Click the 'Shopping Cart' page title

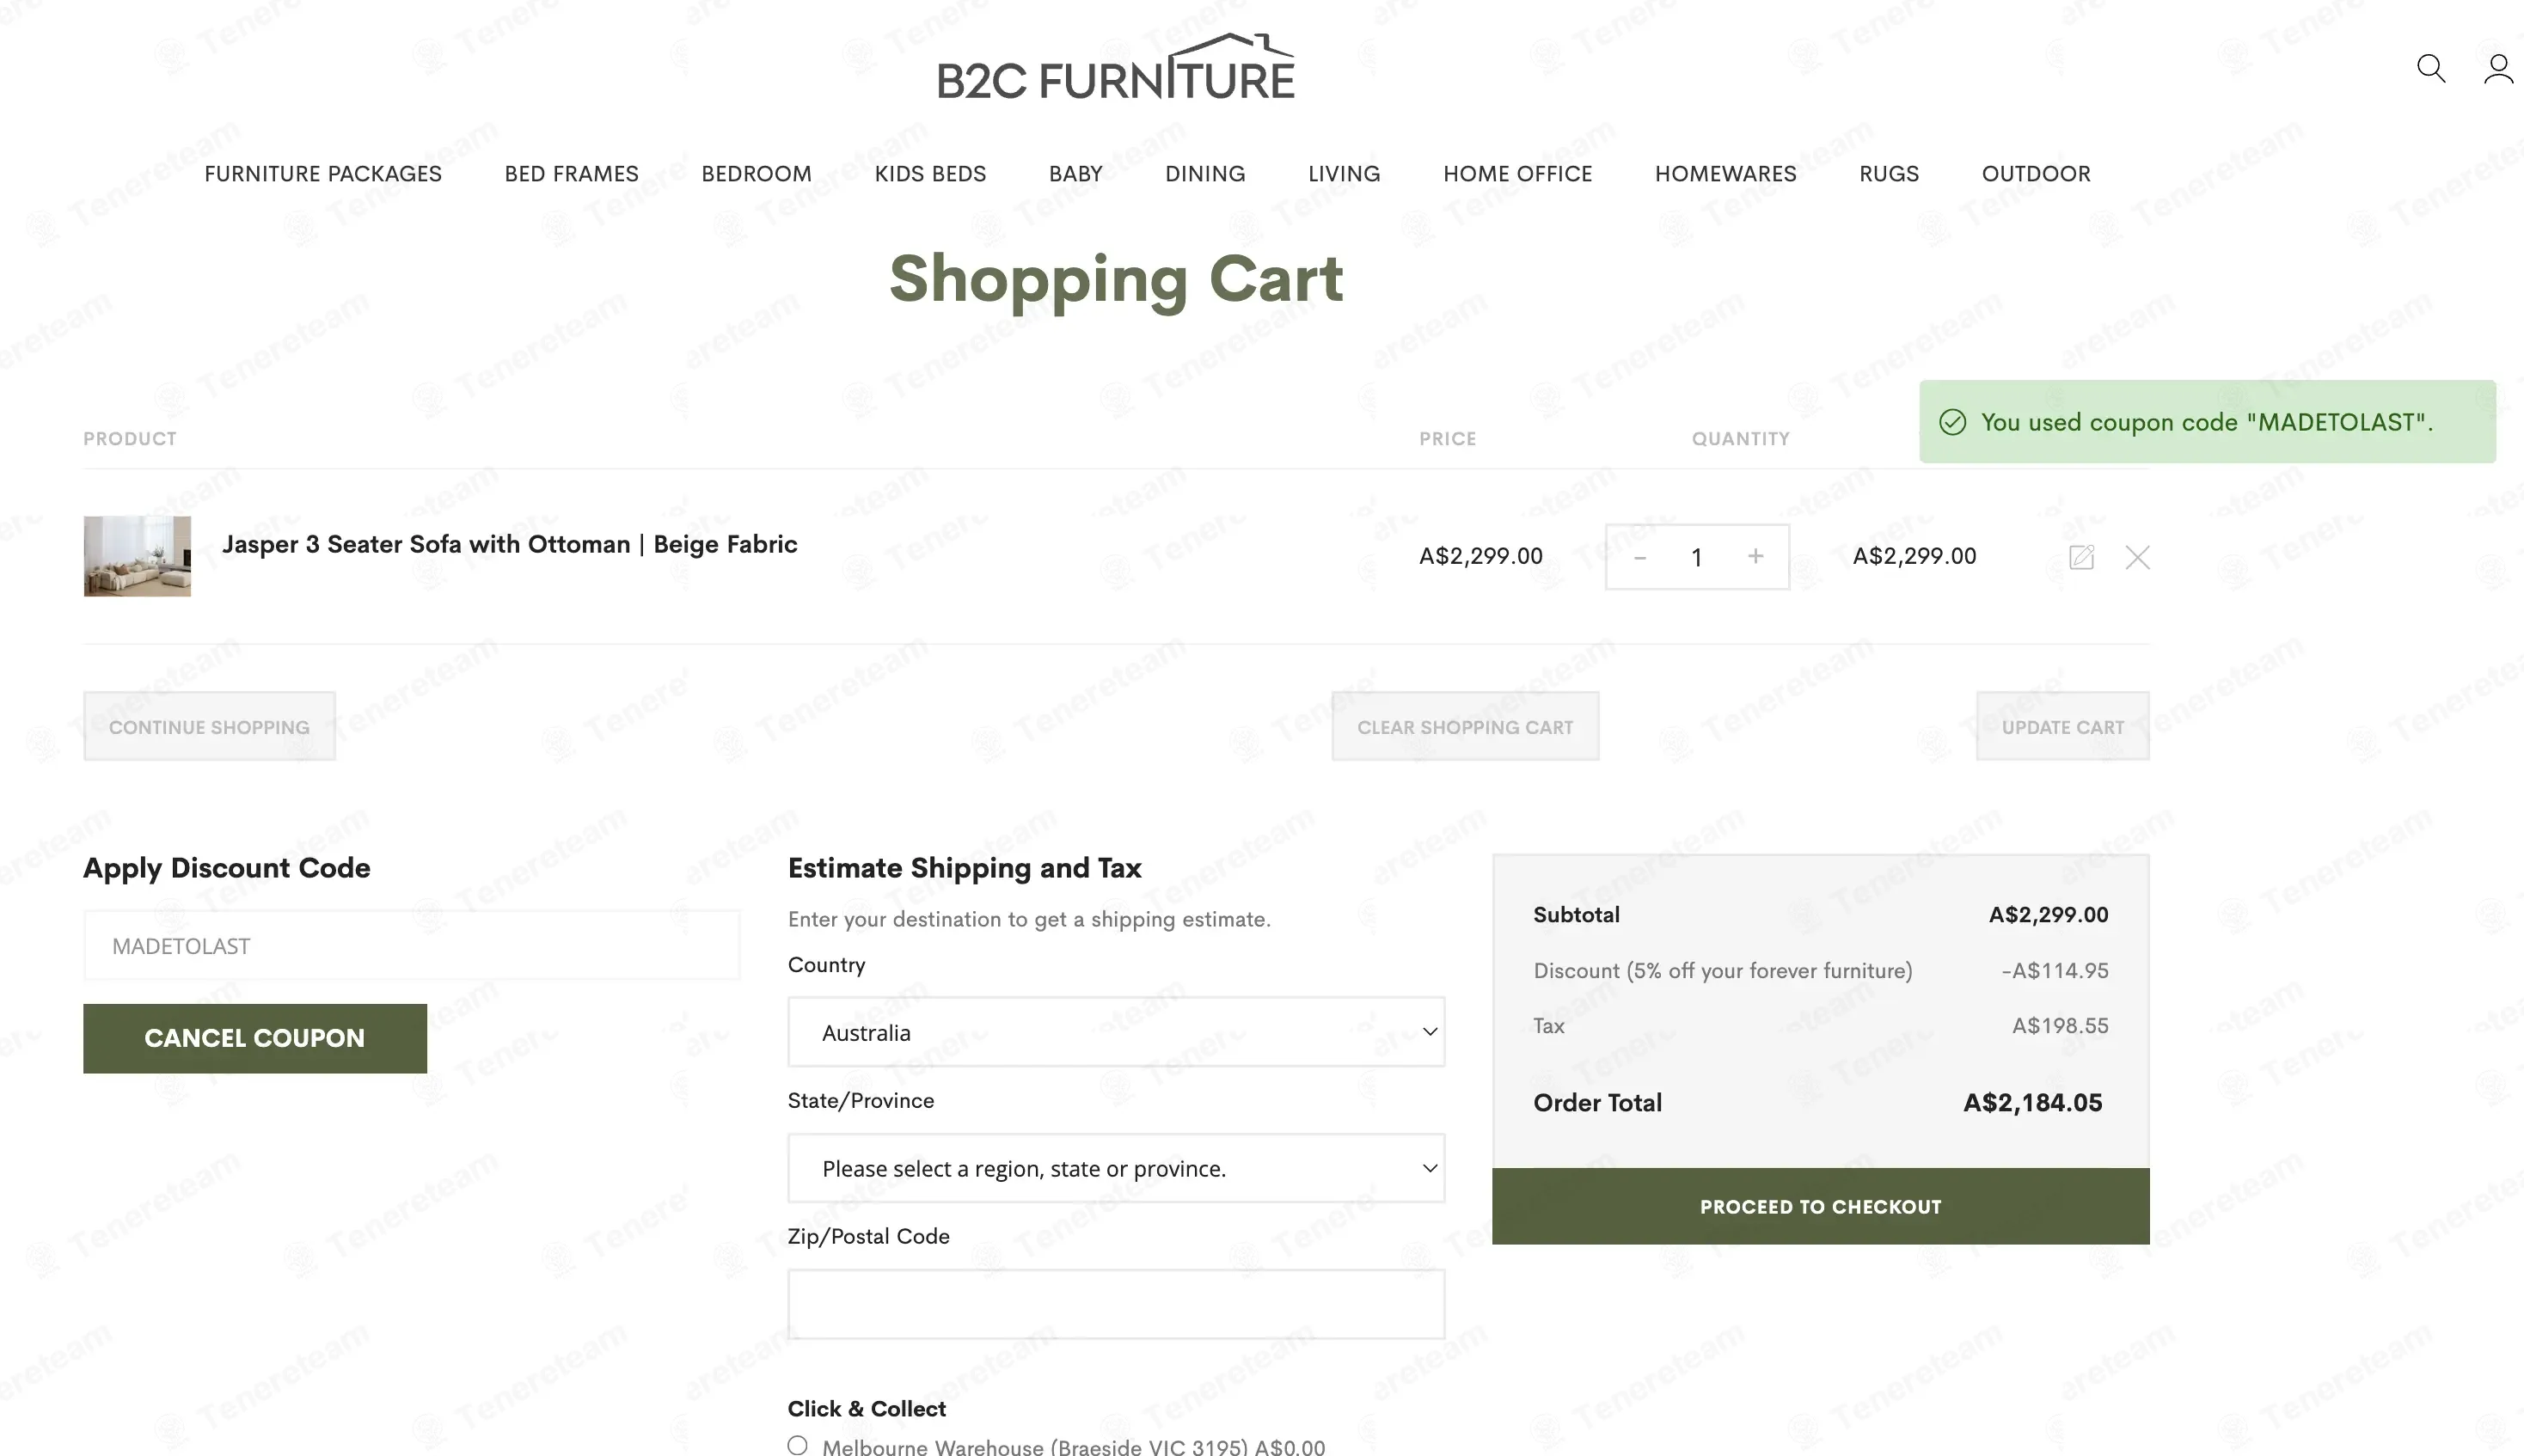1116,279
